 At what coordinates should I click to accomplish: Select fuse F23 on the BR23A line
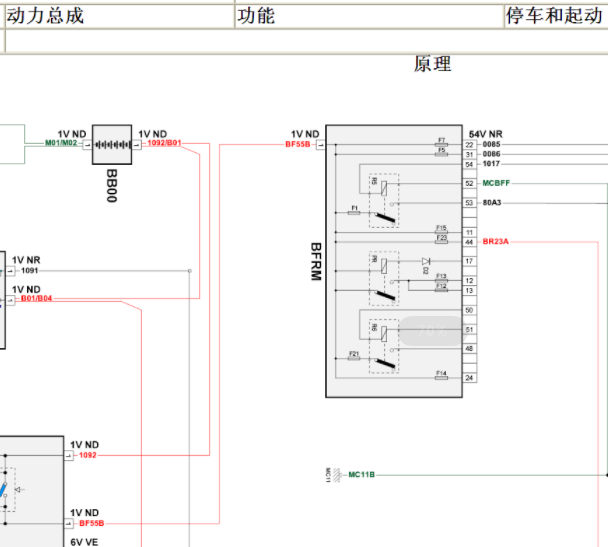click(x=441, y=240)
